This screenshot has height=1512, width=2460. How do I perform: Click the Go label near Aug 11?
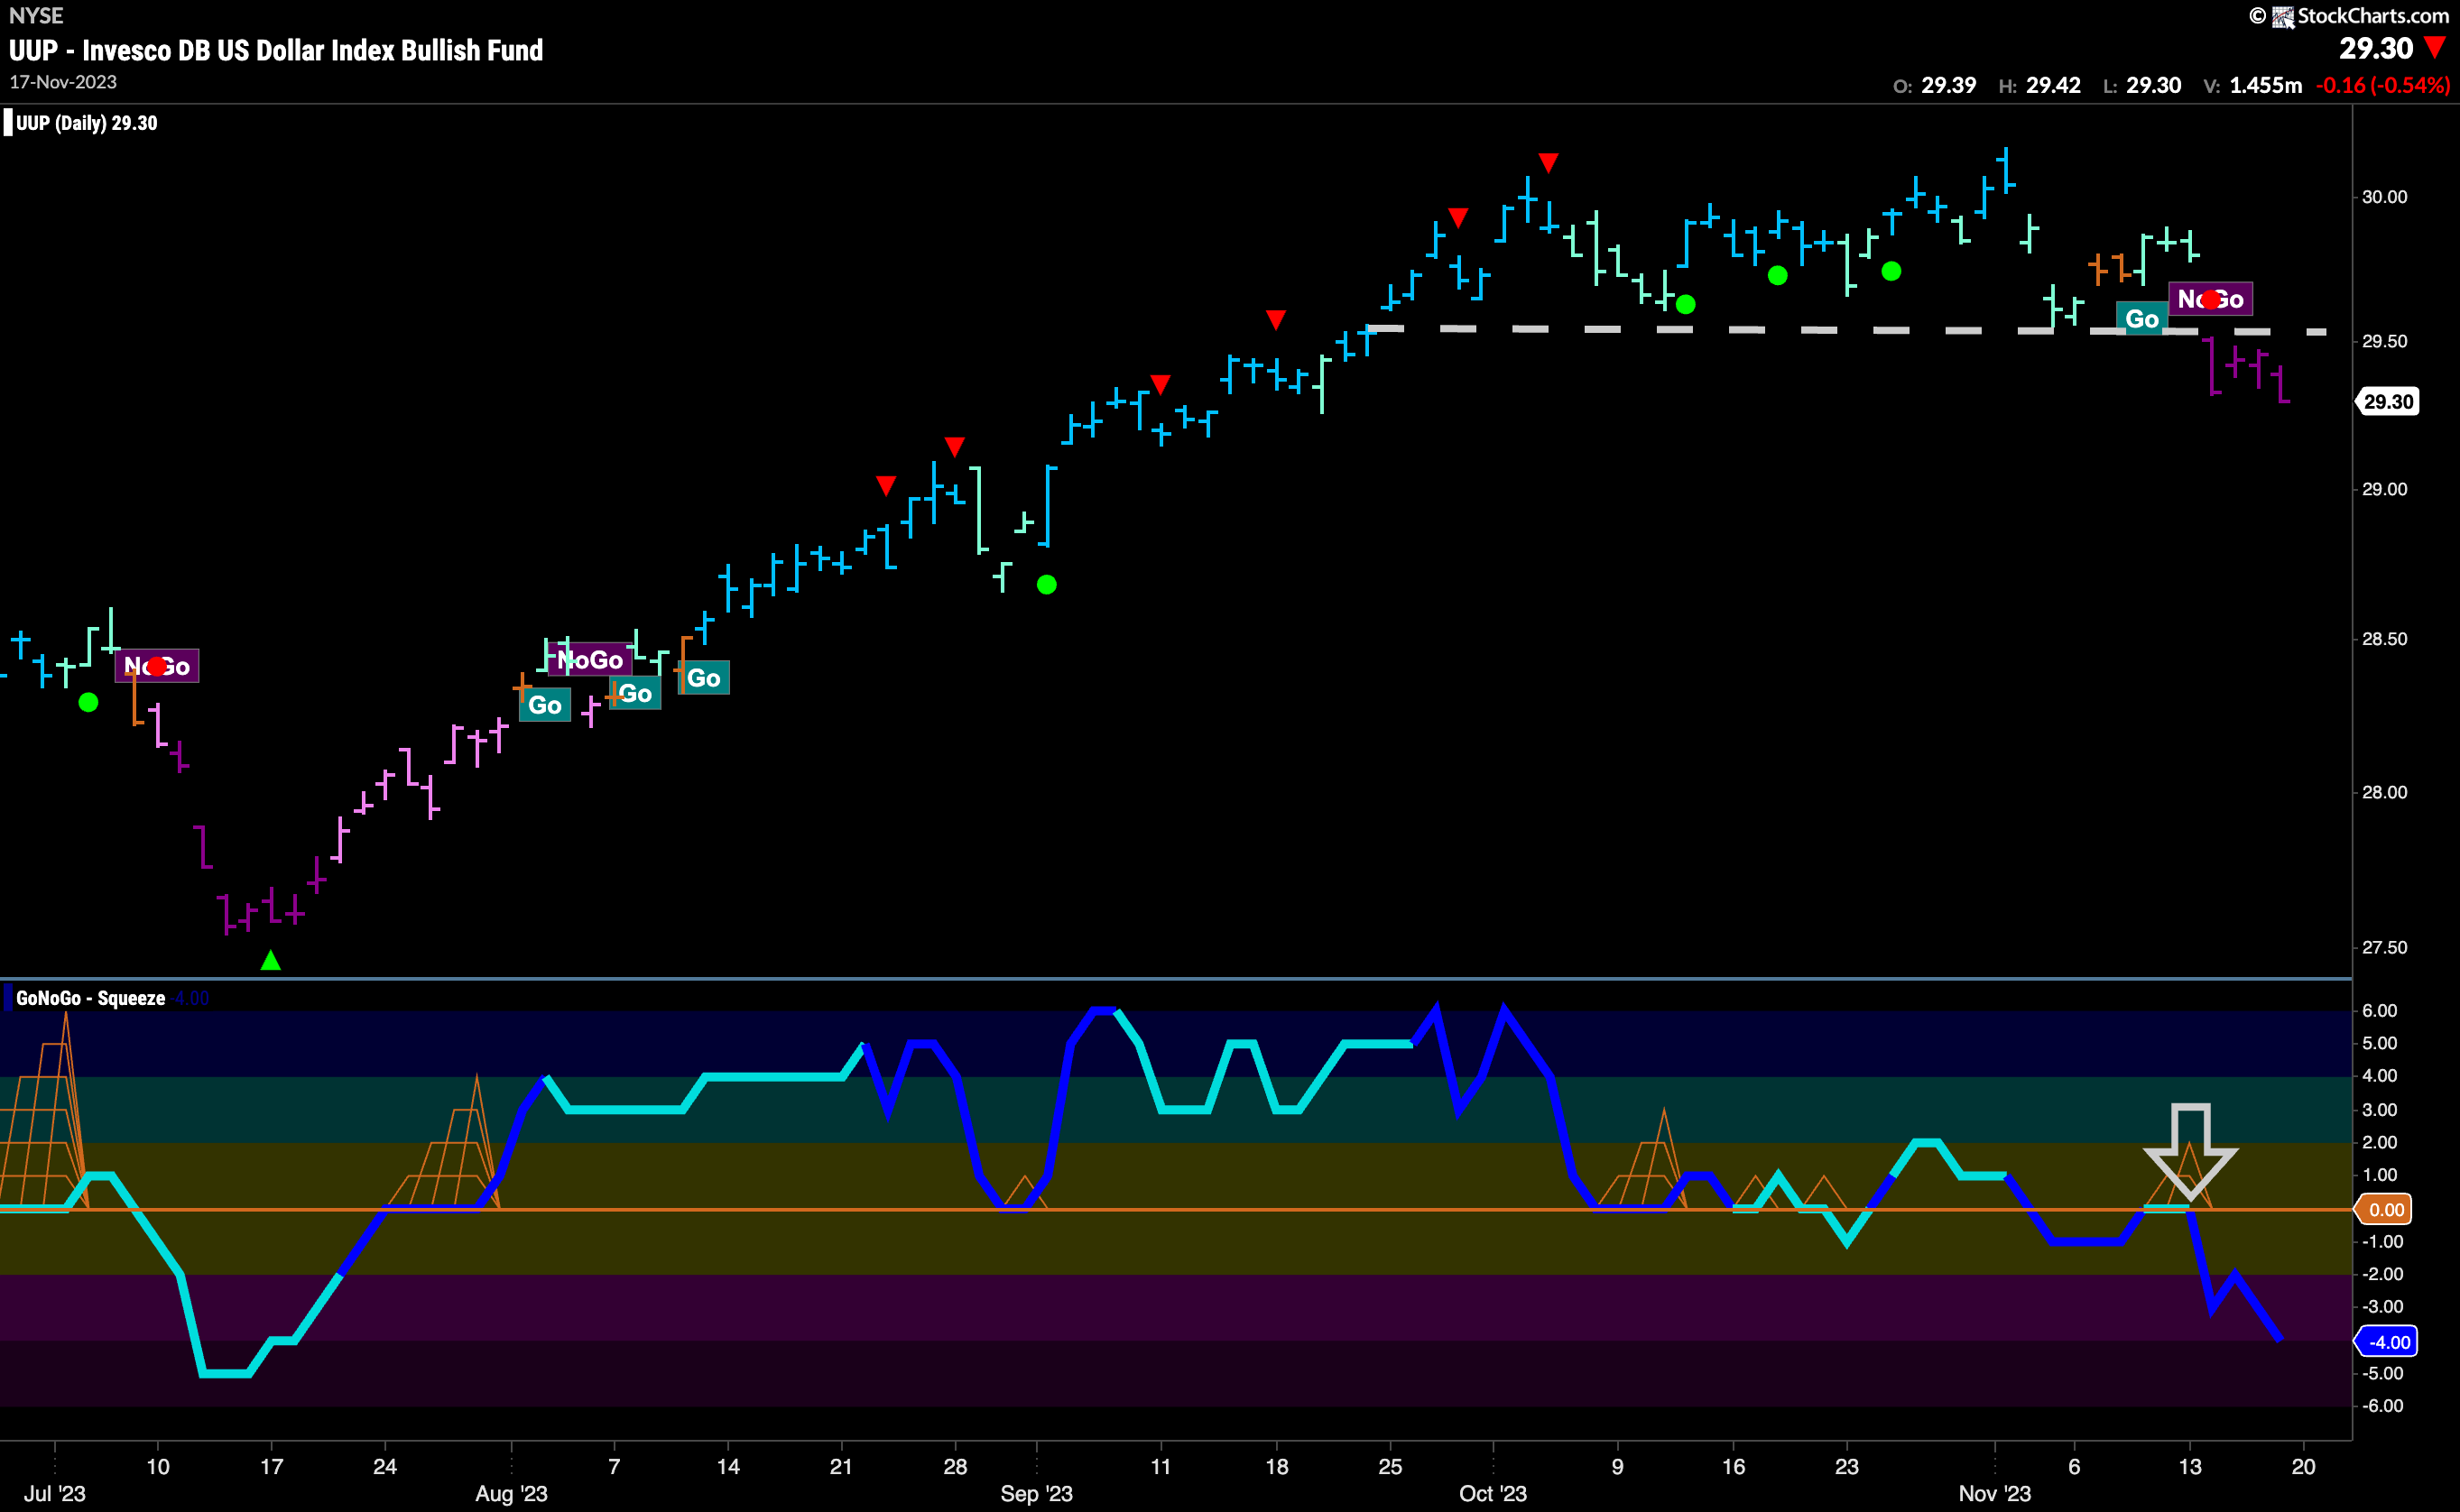(x=704, y=678)
